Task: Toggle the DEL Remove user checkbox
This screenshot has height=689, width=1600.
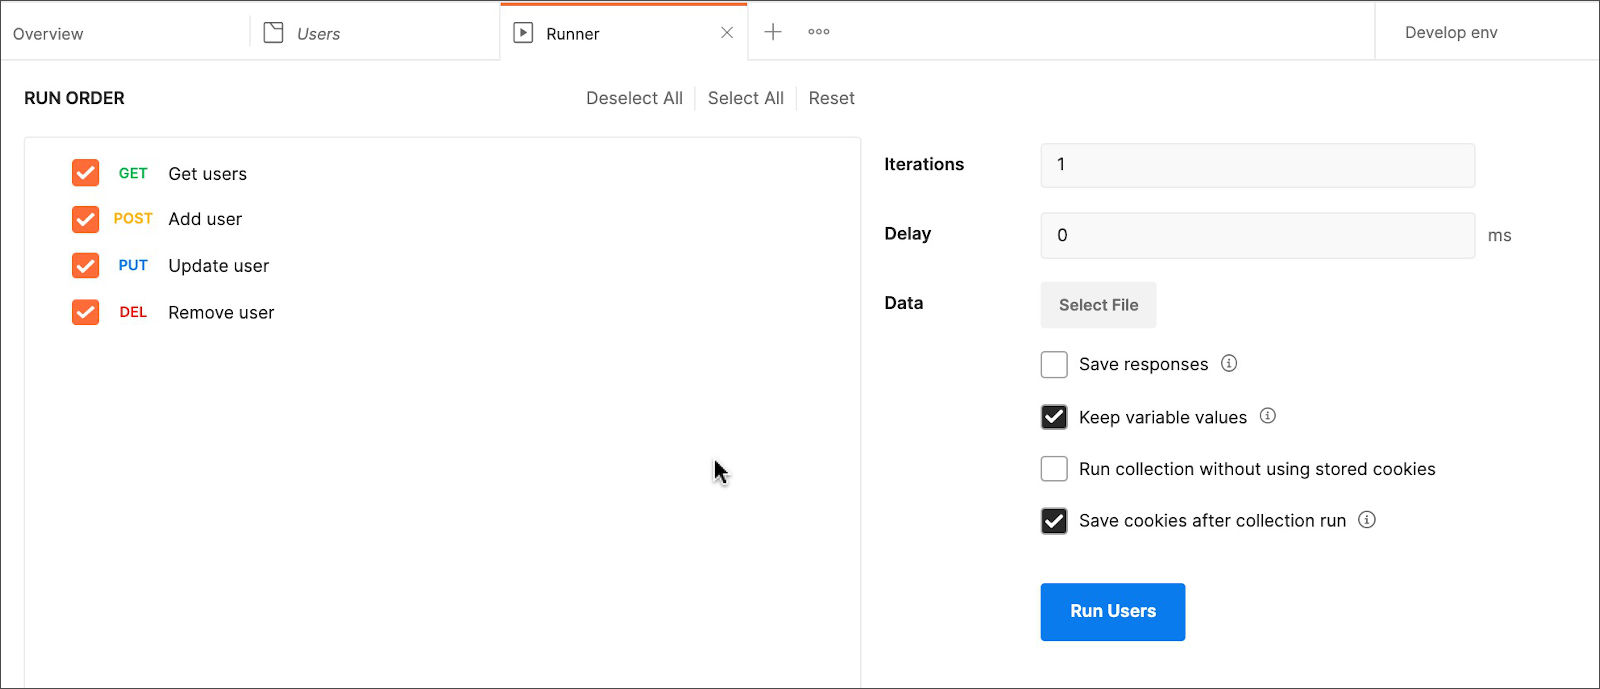Action: [86, 312]
